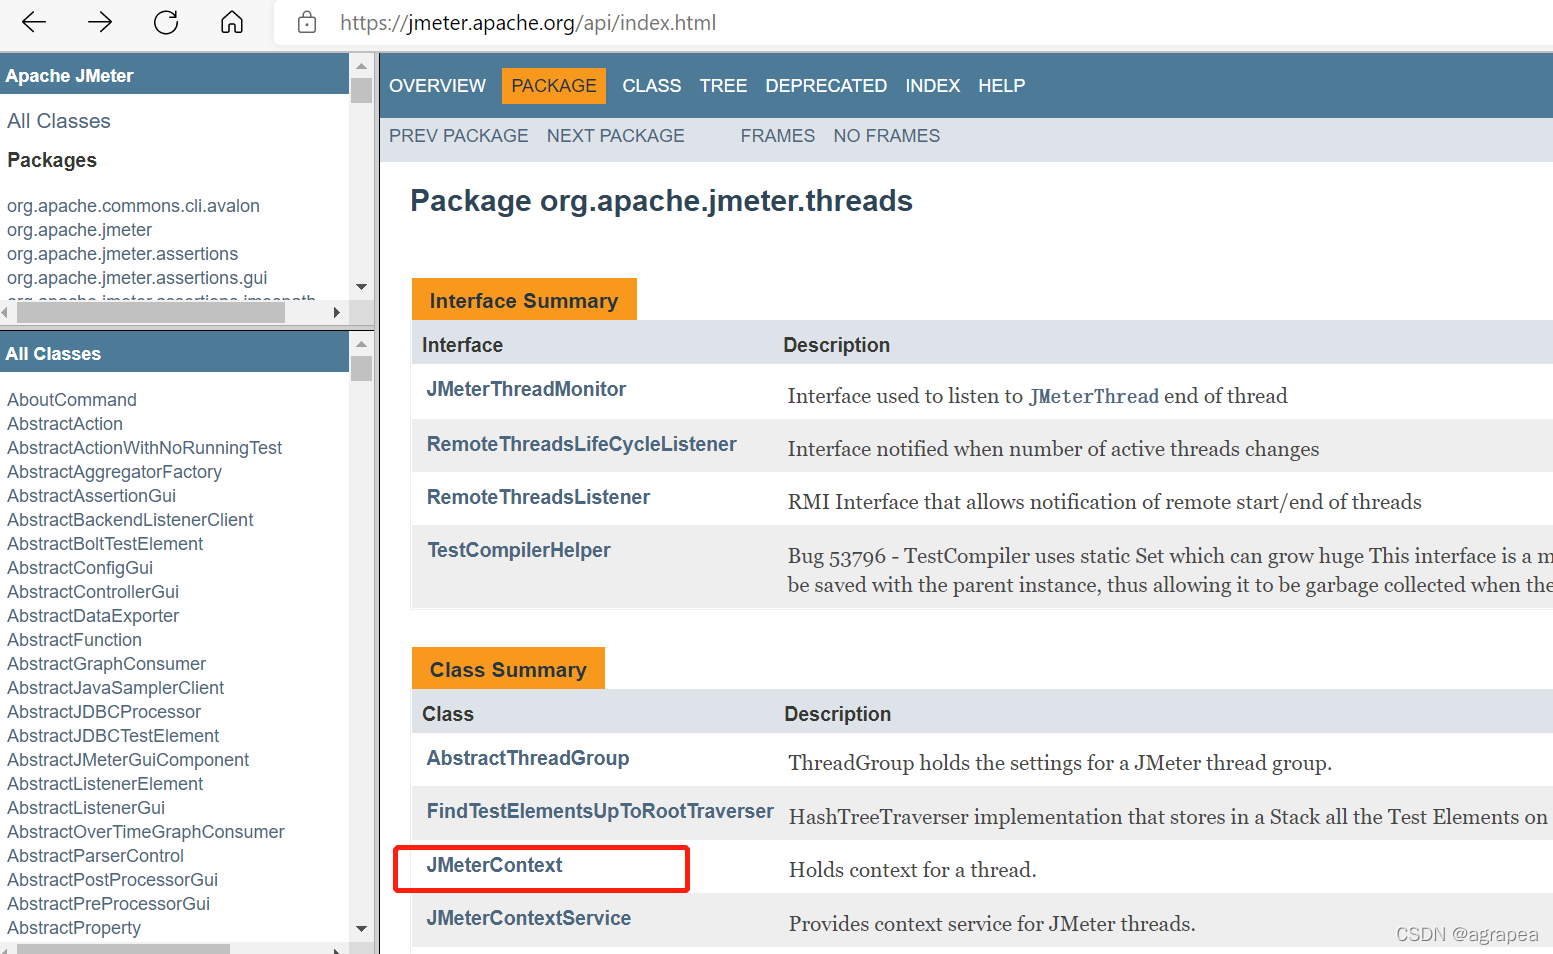
Task: Open the RemoteThreadsLifeCycleListener interface
Action: (581, 444)
